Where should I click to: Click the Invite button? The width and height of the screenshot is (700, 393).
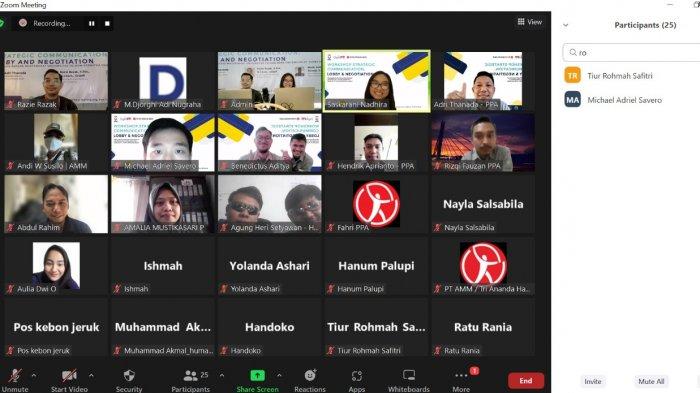[592, 381]
